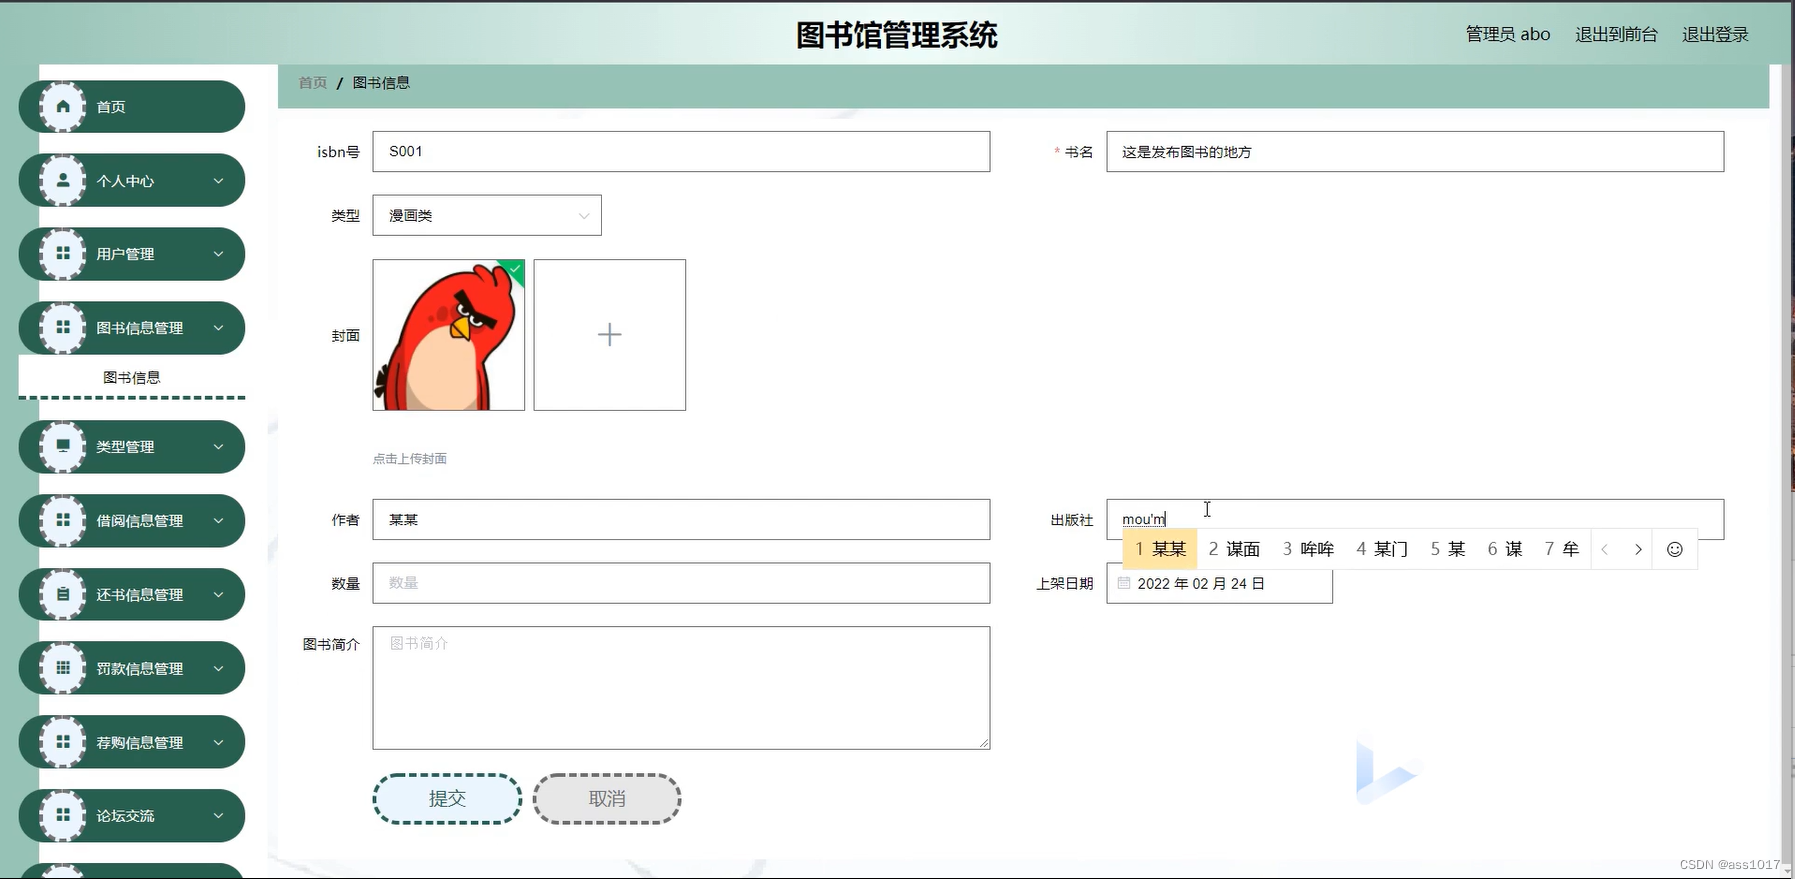1795x879 pixels.
Task: Click the red bird cover thumbnail
Action: coord(449,335)
